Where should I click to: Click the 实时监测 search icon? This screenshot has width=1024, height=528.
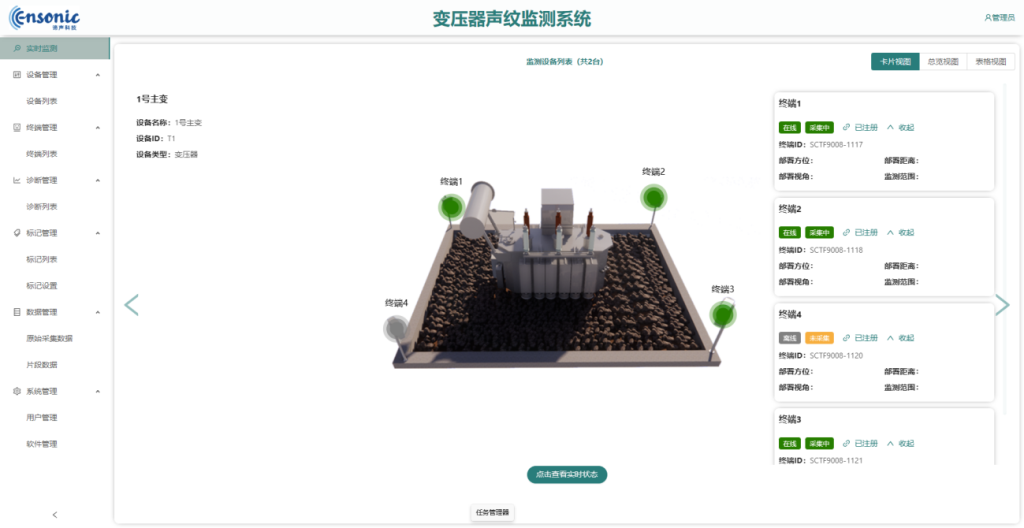[17, 48]
